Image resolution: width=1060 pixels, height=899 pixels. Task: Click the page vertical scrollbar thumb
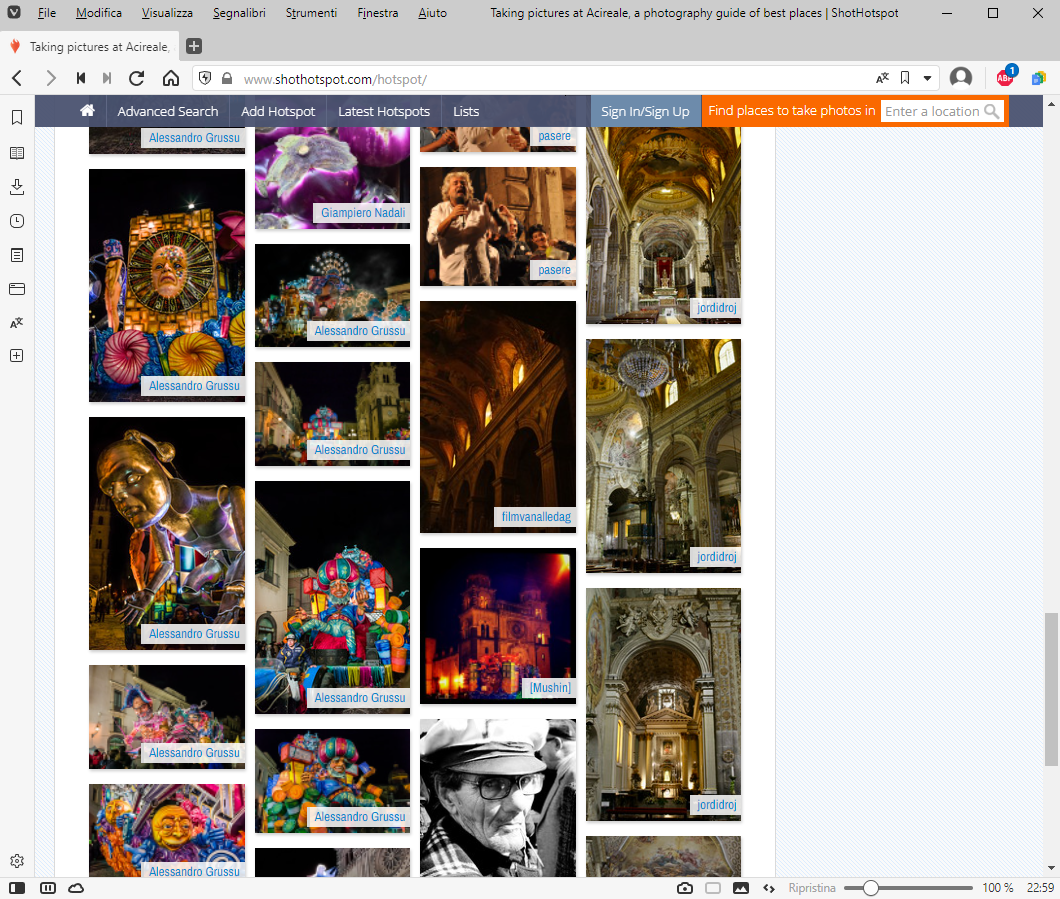click(x=1051, y=689)
